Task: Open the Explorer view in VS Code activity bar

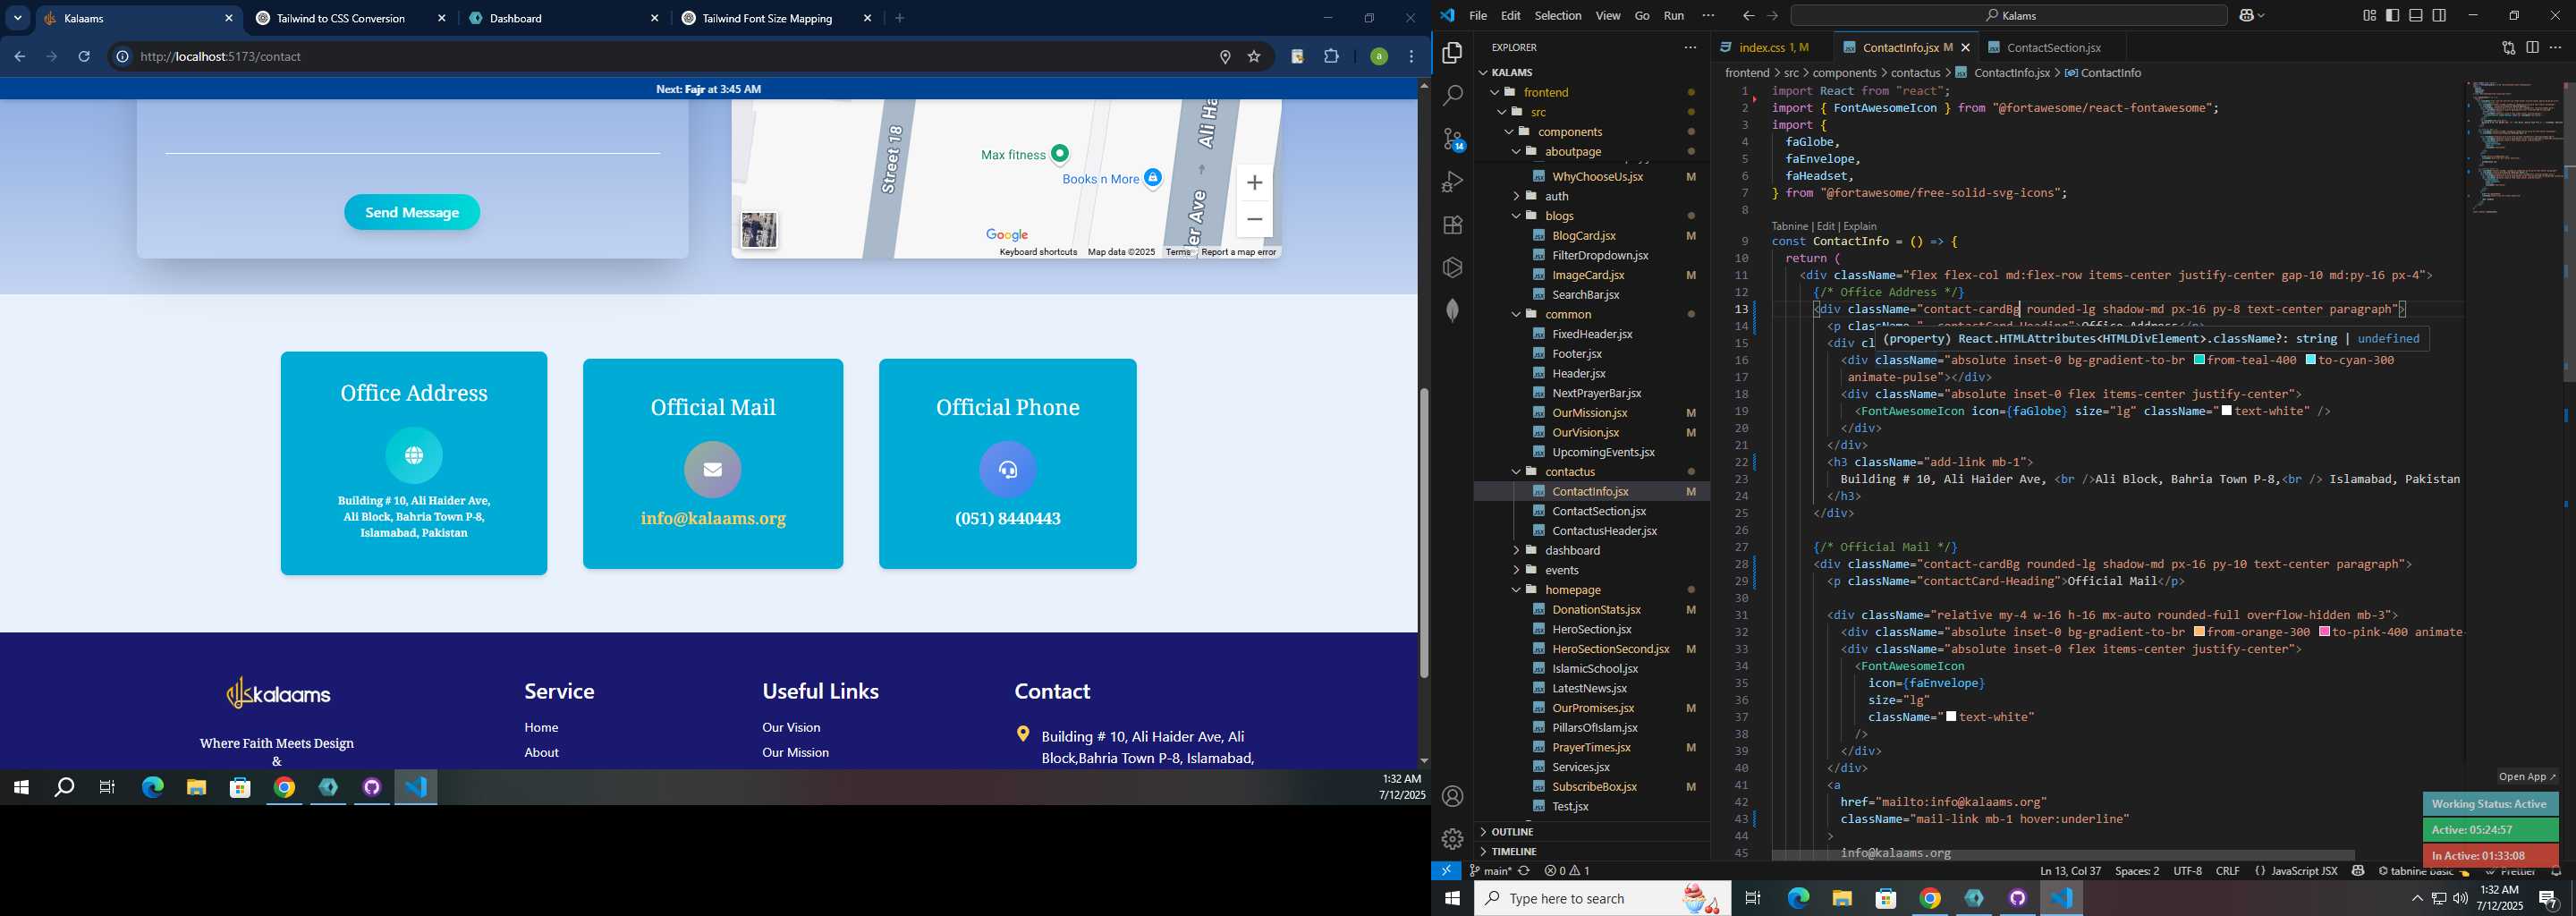Action: (x=1452, y=53)
